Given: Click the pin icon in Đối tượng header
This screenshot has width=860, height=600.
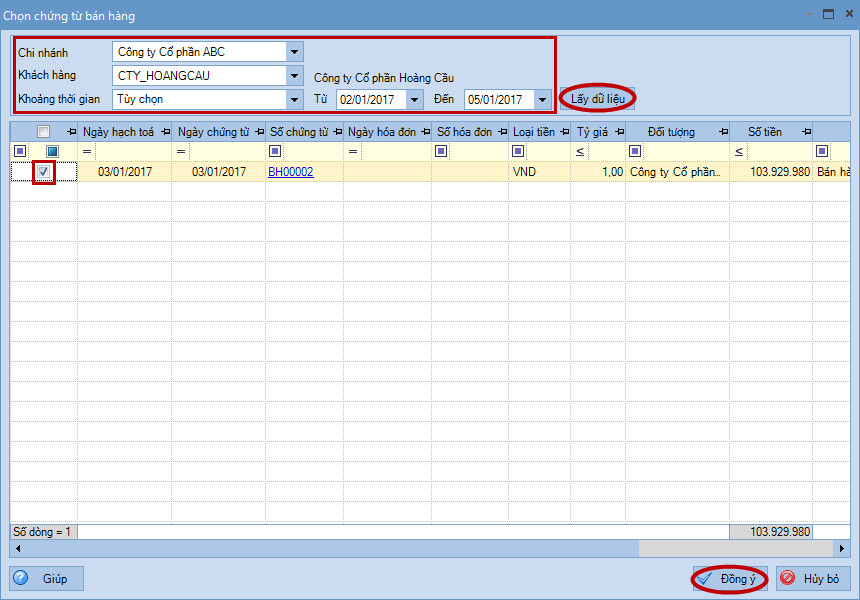Looking at the screenshot, I should (x=721, y=132).
